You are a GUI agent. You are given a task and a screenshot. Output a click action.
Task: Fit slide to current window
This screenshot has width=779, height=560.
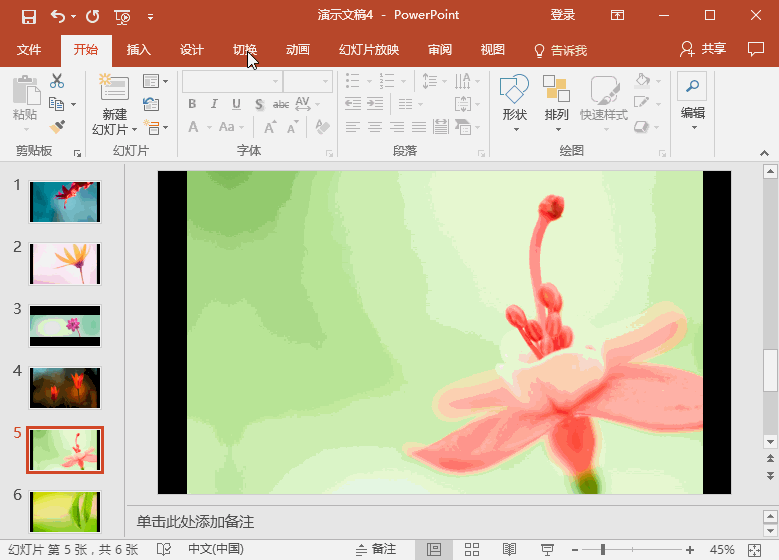tap(754, 550)
